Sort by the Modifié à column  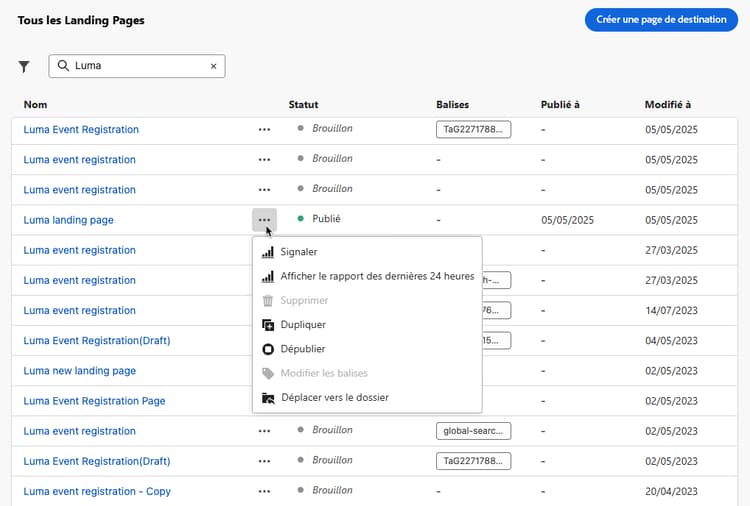(668, 104)
